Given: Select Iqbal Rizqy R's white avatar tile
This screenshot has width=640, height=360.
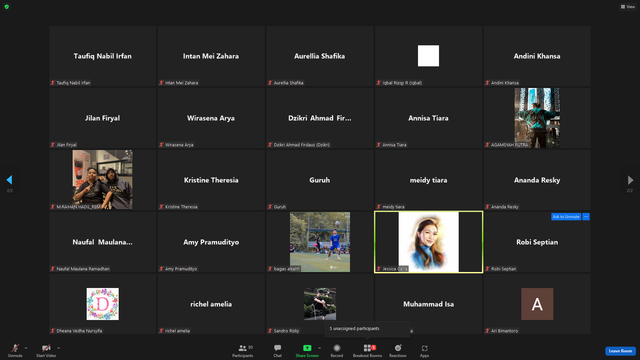Looking at the screenshot, I should coord(429,56).
